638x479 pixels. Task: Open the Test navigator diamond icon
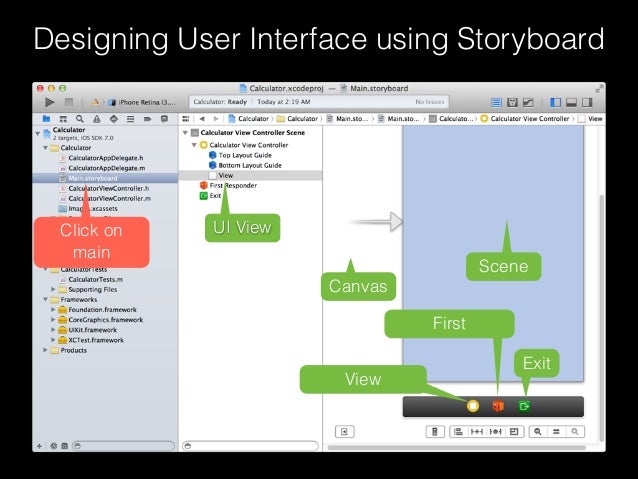(x=114, y=119)
